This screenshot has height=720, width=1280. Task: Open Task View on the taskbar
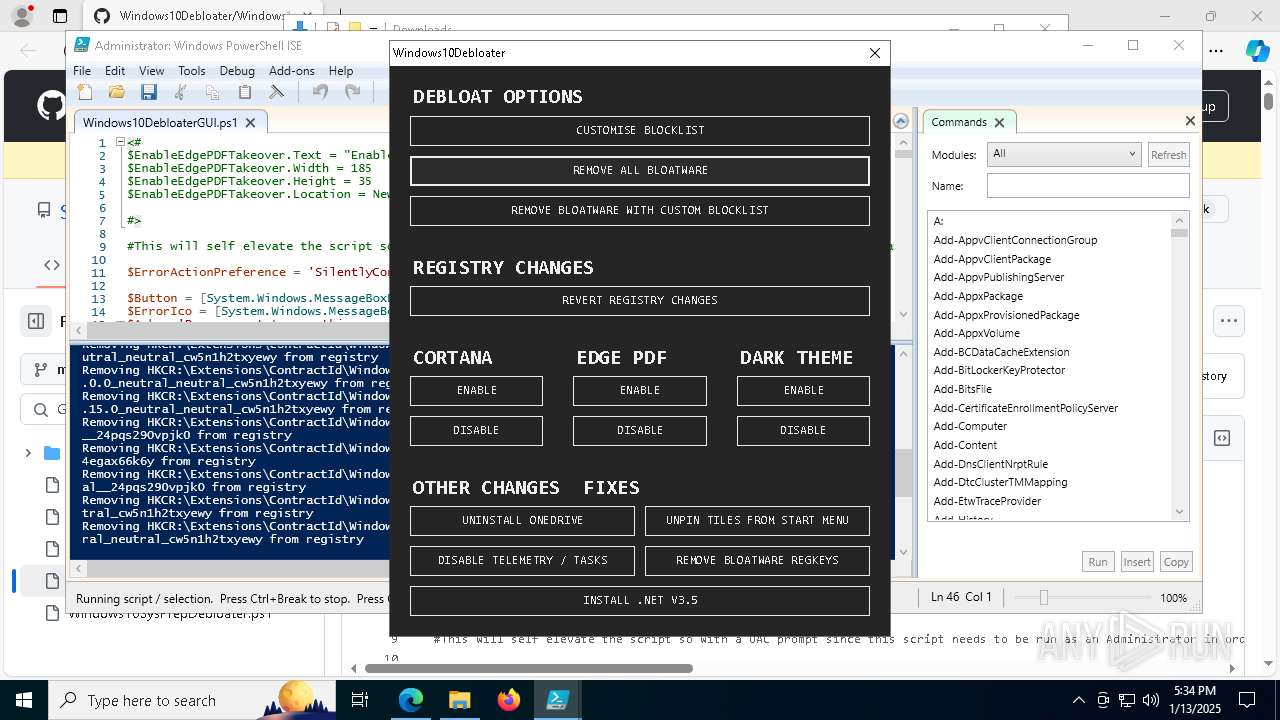coord(360,700)
